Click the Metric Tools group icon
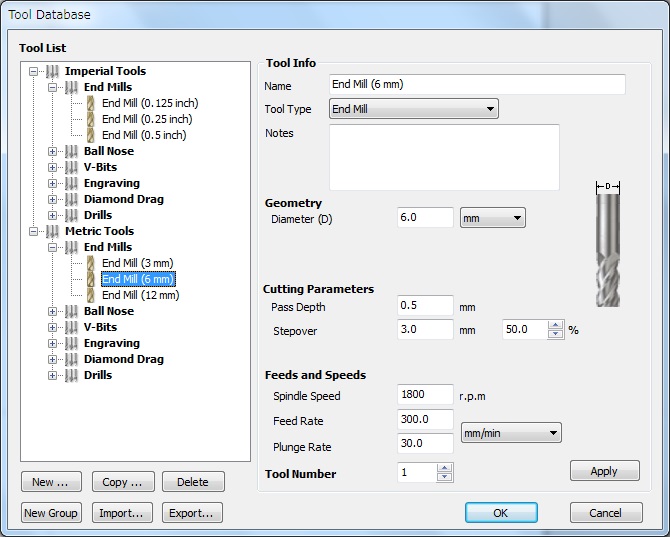 (53, 231)
